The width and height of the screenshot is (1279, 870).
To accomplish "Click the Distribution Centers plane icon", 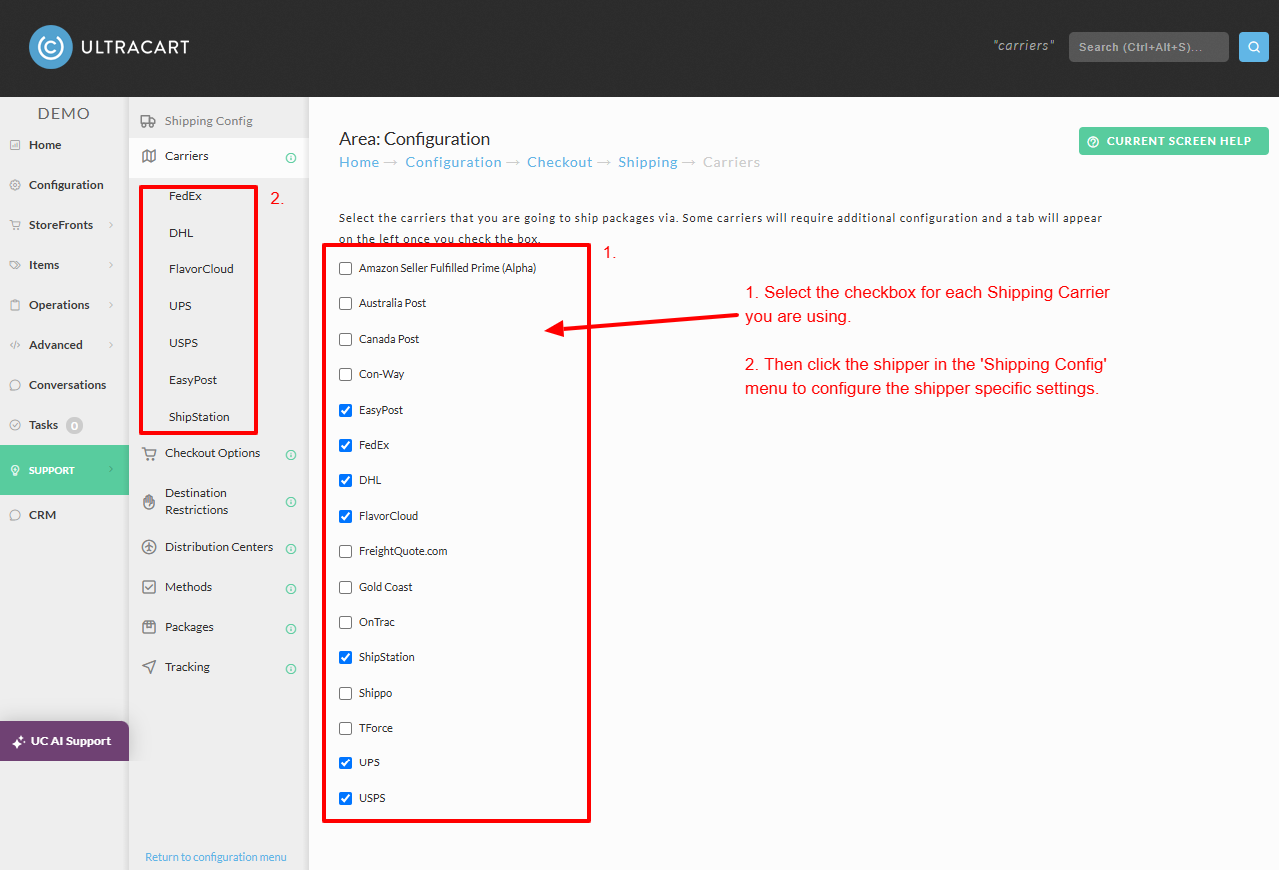I will 149,547.
